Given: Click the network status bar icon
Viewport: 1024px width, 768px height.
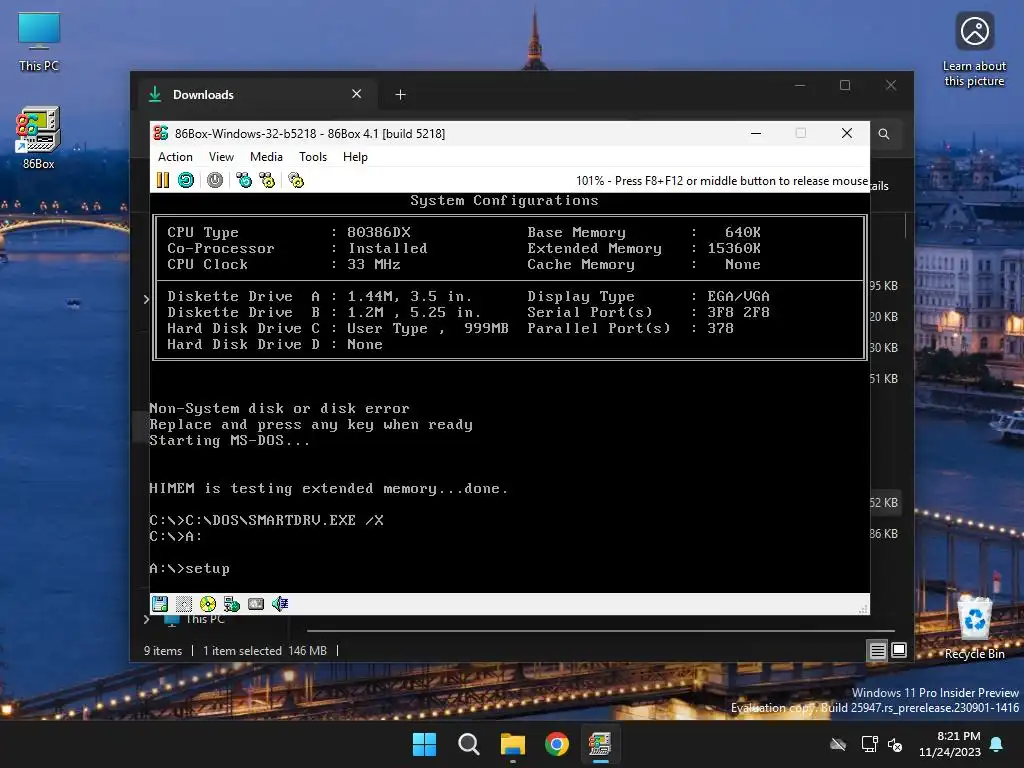Looking at the screenshot, I should point(232,604).
